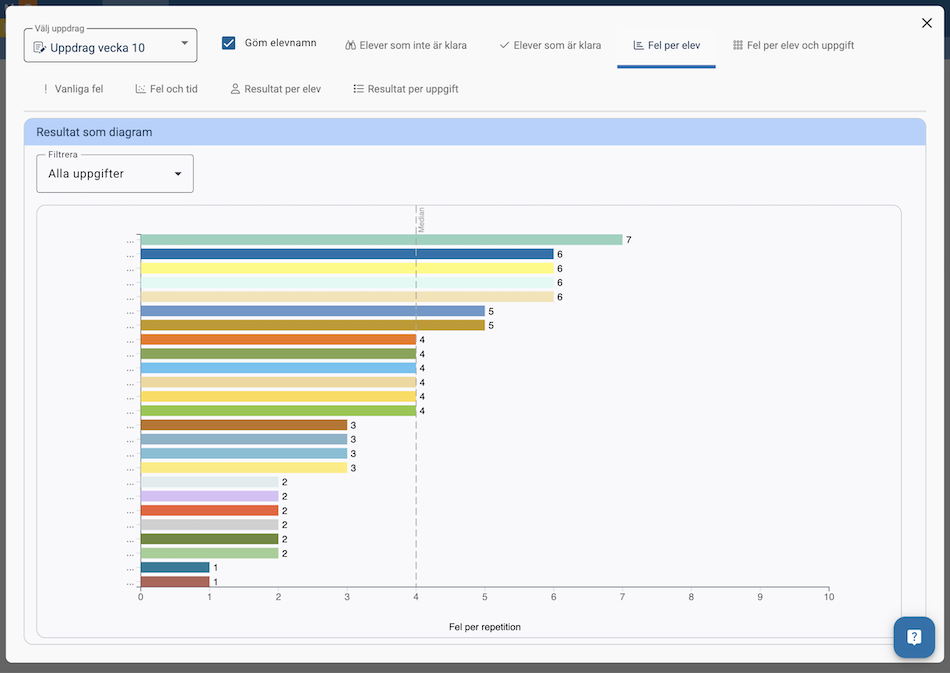Screen dimensions: 950x673
Task: Click the checkmark icon beside Elever som är klara
Action: [504, 46]
